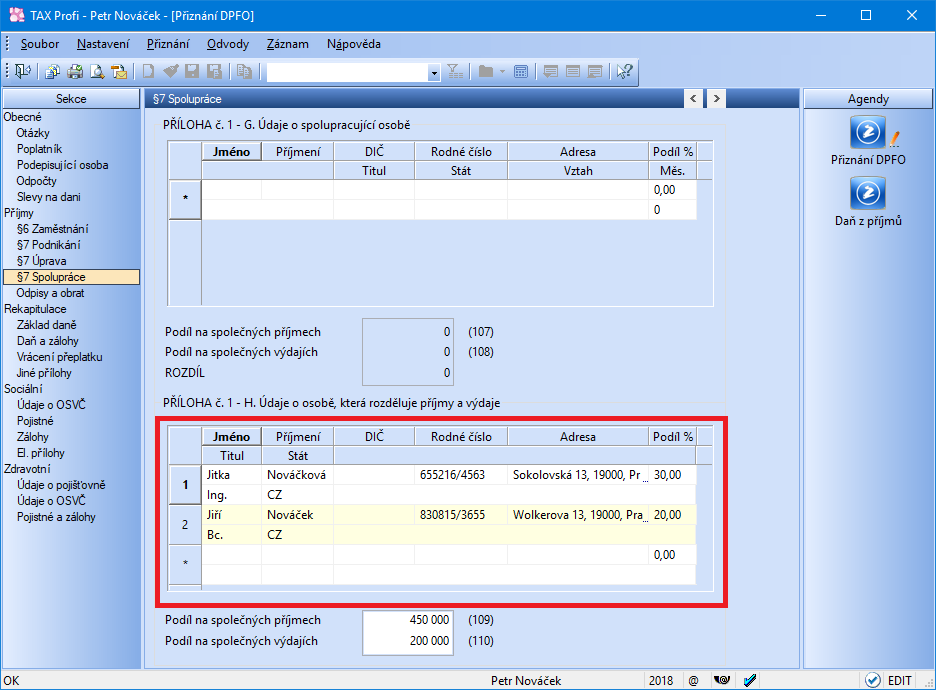Click the grey folder toolbar icon
This screenshot has width=936, height=690.
486,72
